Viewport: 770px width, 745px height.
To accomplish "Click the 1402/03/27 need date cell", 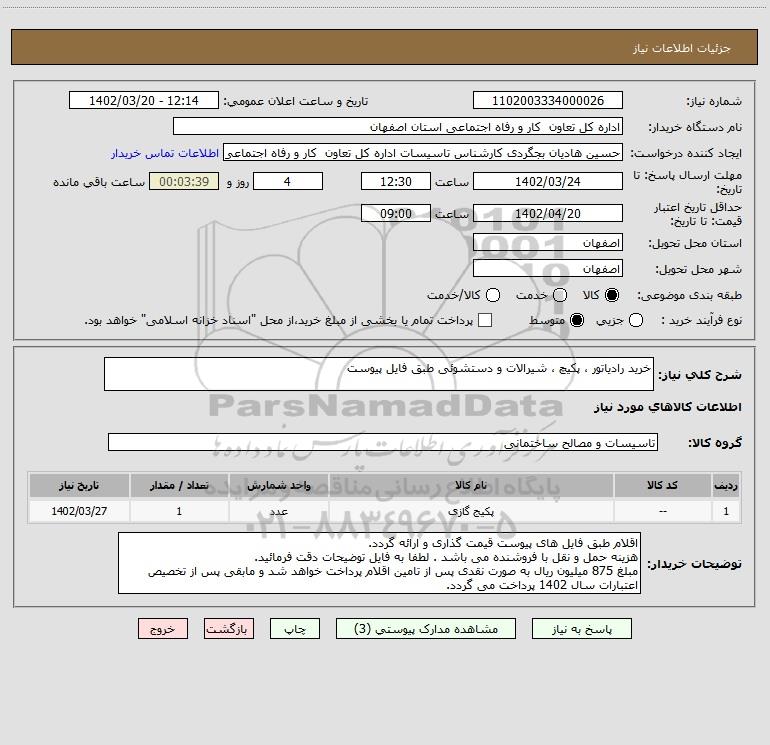I will click(x=79, y=511).
